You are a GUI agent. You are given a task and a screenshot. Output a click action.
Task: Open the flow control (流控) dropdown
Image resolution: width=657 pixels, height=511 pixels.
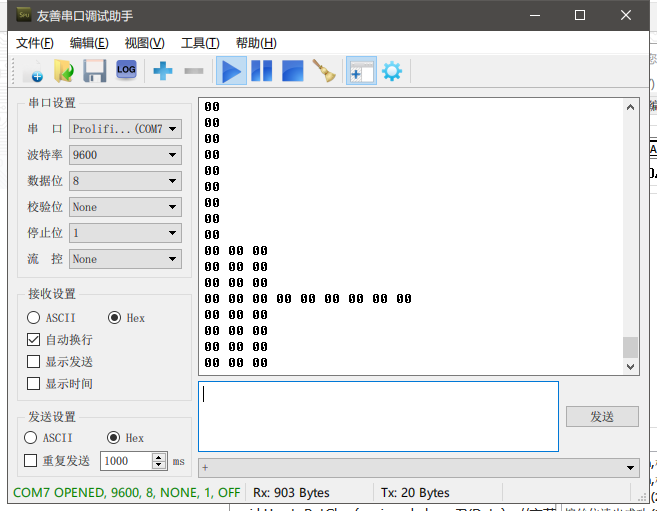pyautogui.click(x=125, y=259)
